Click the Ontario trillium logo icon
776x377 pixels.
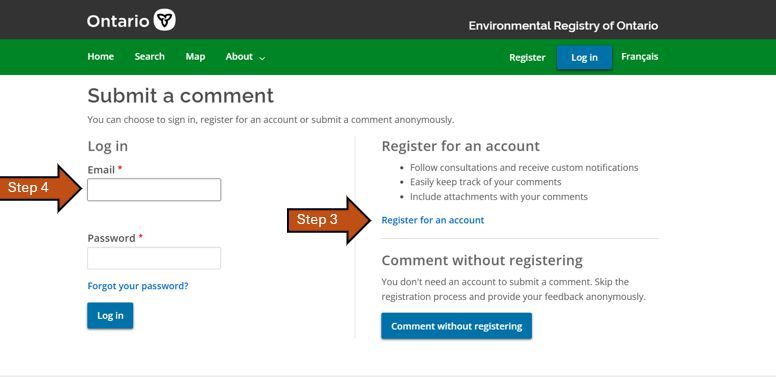(x=164, y=20)
